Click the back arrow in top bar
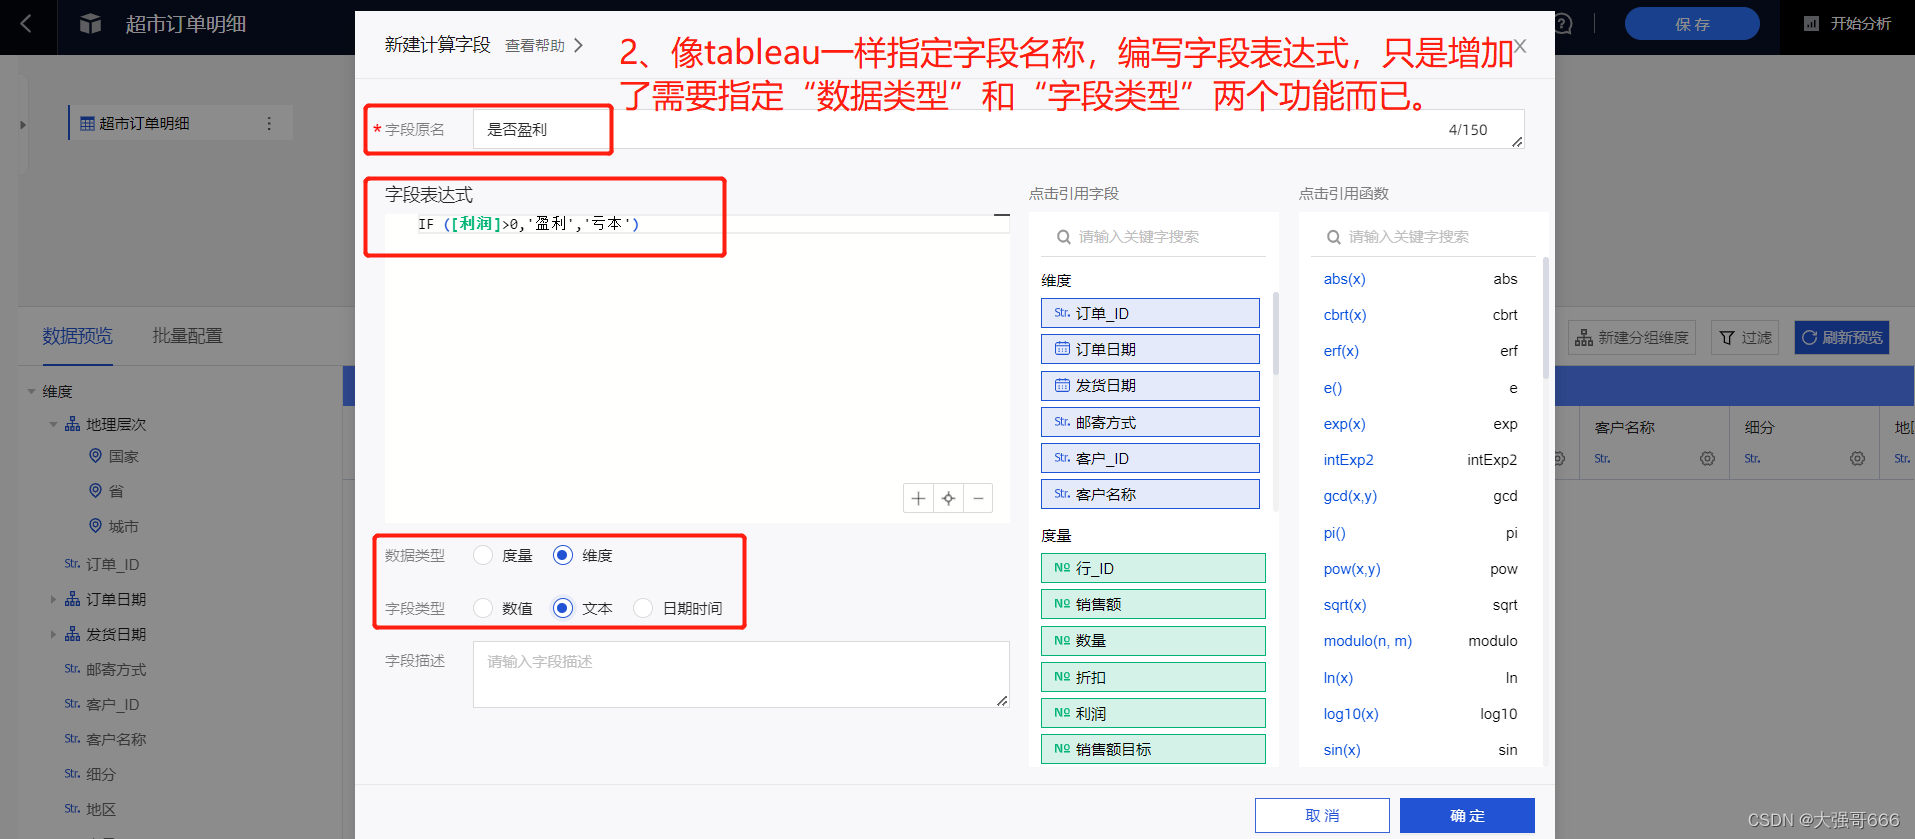This screenshot has height=839, width=1915. pyautogui.click(x=26, y=23)
